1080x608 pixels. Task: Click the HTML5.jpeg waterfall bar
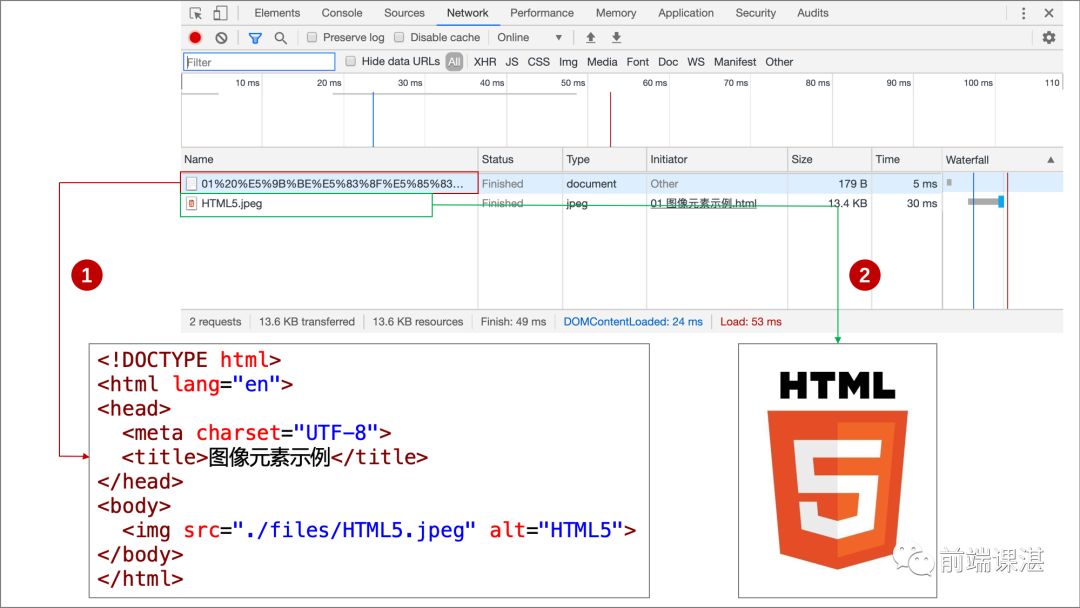tap(986, 202)
